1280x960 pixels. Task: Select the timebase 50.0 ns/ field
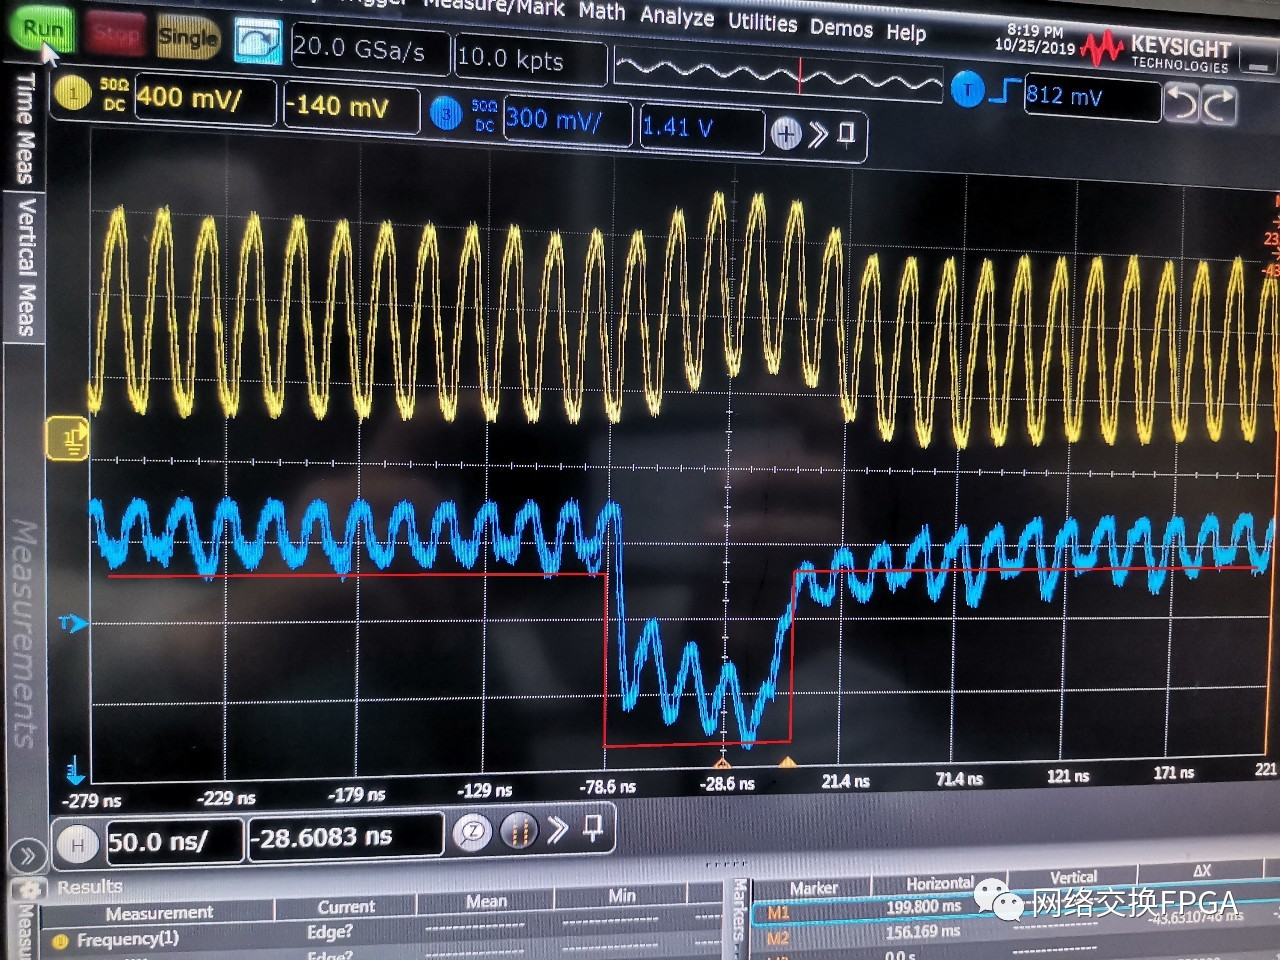[173, 842]
